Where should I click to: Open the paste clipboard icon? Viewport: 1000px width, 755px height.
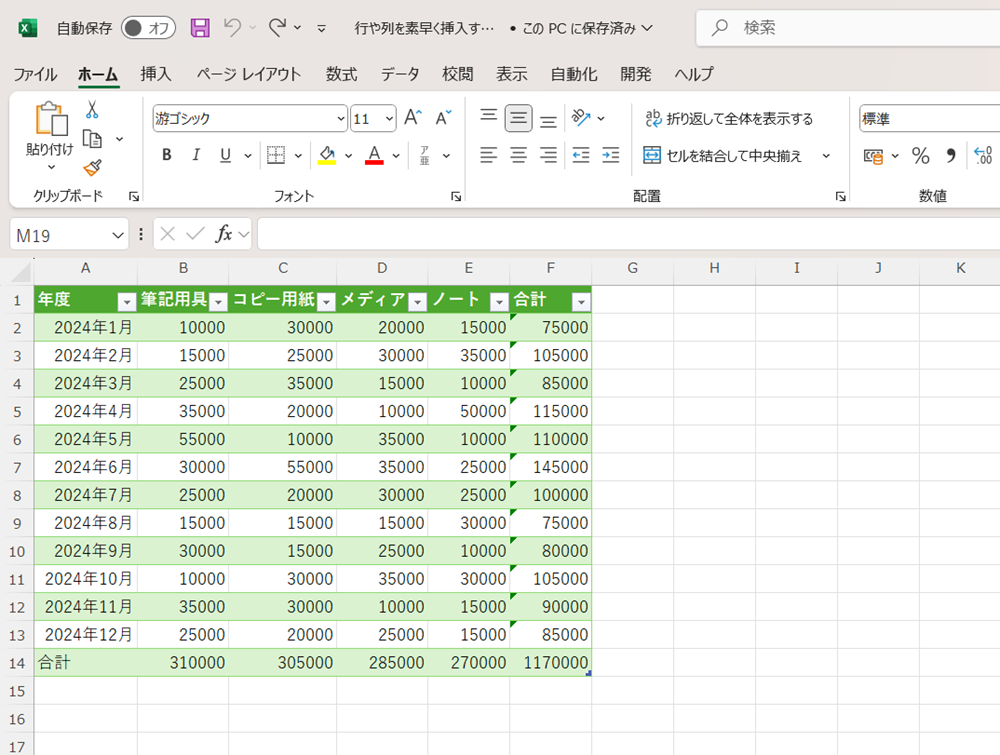point(50,119)
